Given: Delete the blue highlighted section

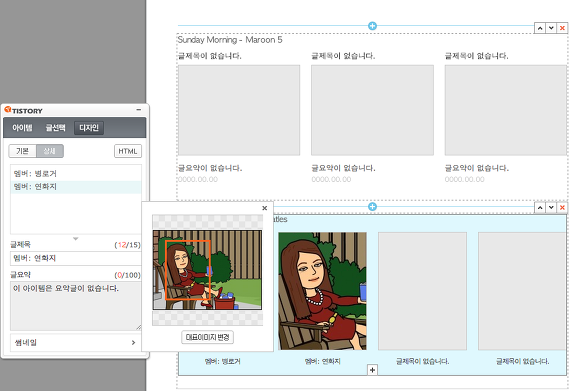Looking at the screenshot, I should (562, 208).
